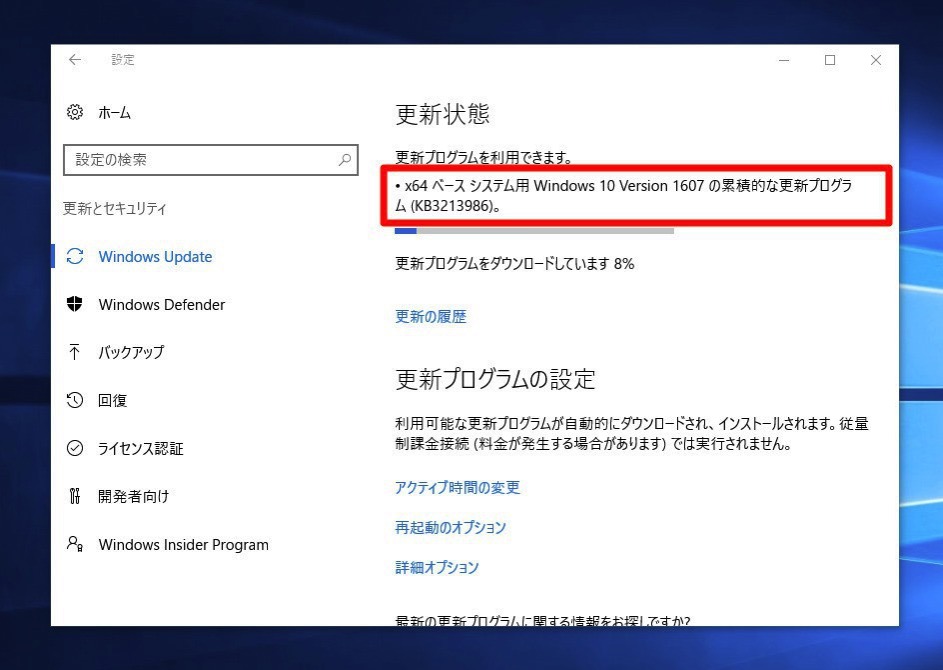Click the 更新とセキュリティ category label

point(115,208)
